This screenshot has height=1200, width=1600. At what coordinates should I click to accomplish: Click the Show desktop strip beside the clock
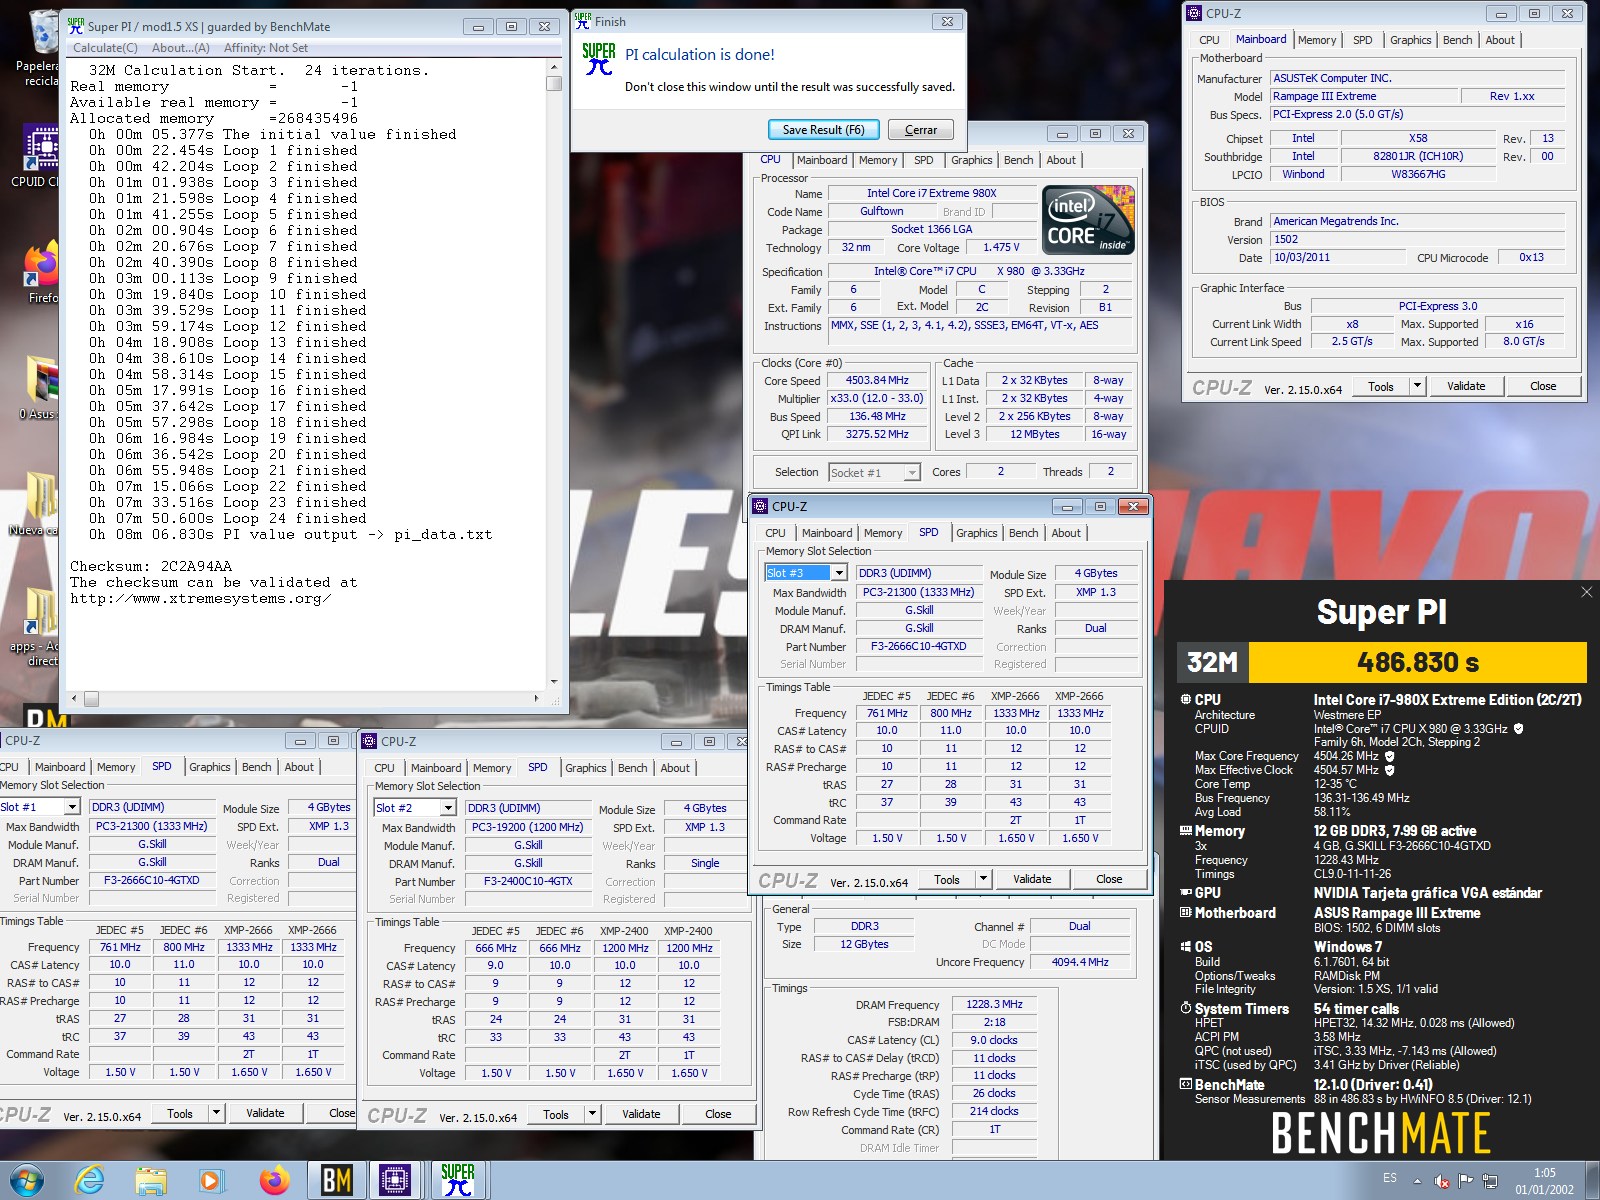tap(1592, 1181)
